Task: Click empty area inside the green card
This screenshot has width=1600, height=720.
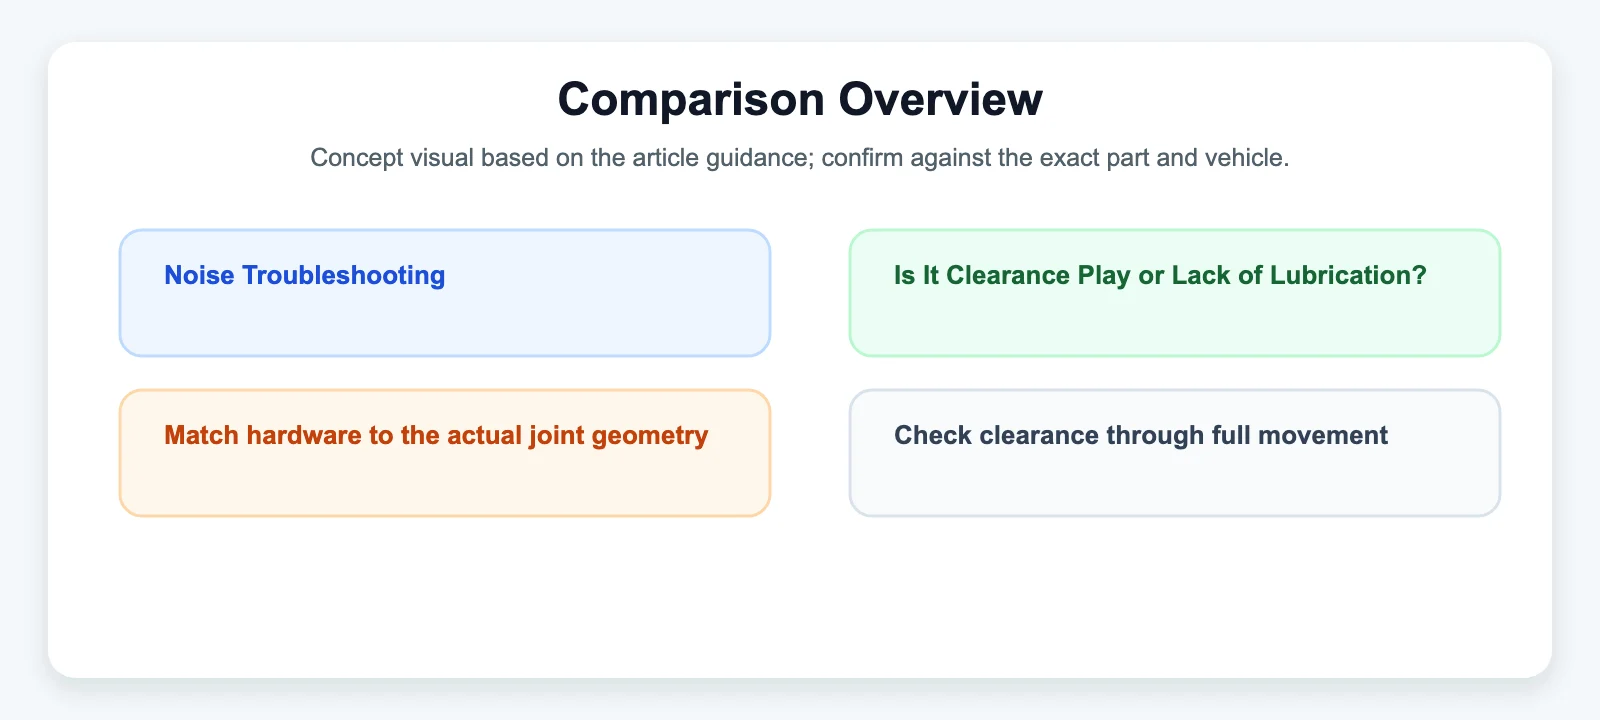Action: (1175, 325)
